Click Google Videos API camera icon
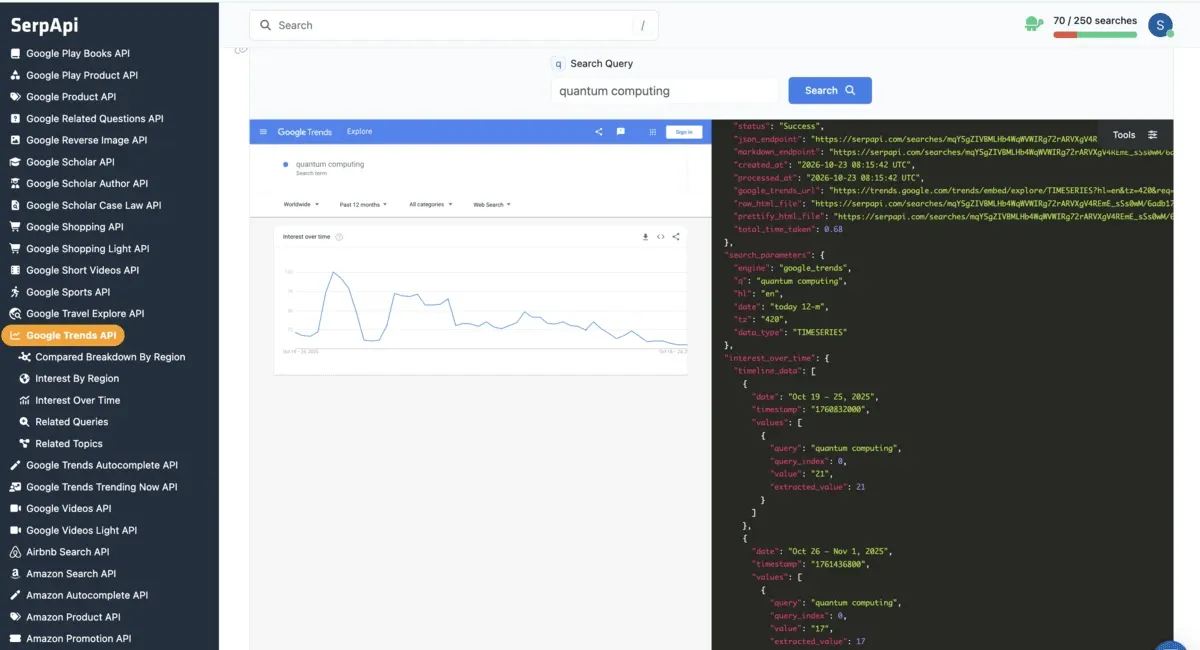The height and width of the screenshot is (650, 1200). coord(15,508)
